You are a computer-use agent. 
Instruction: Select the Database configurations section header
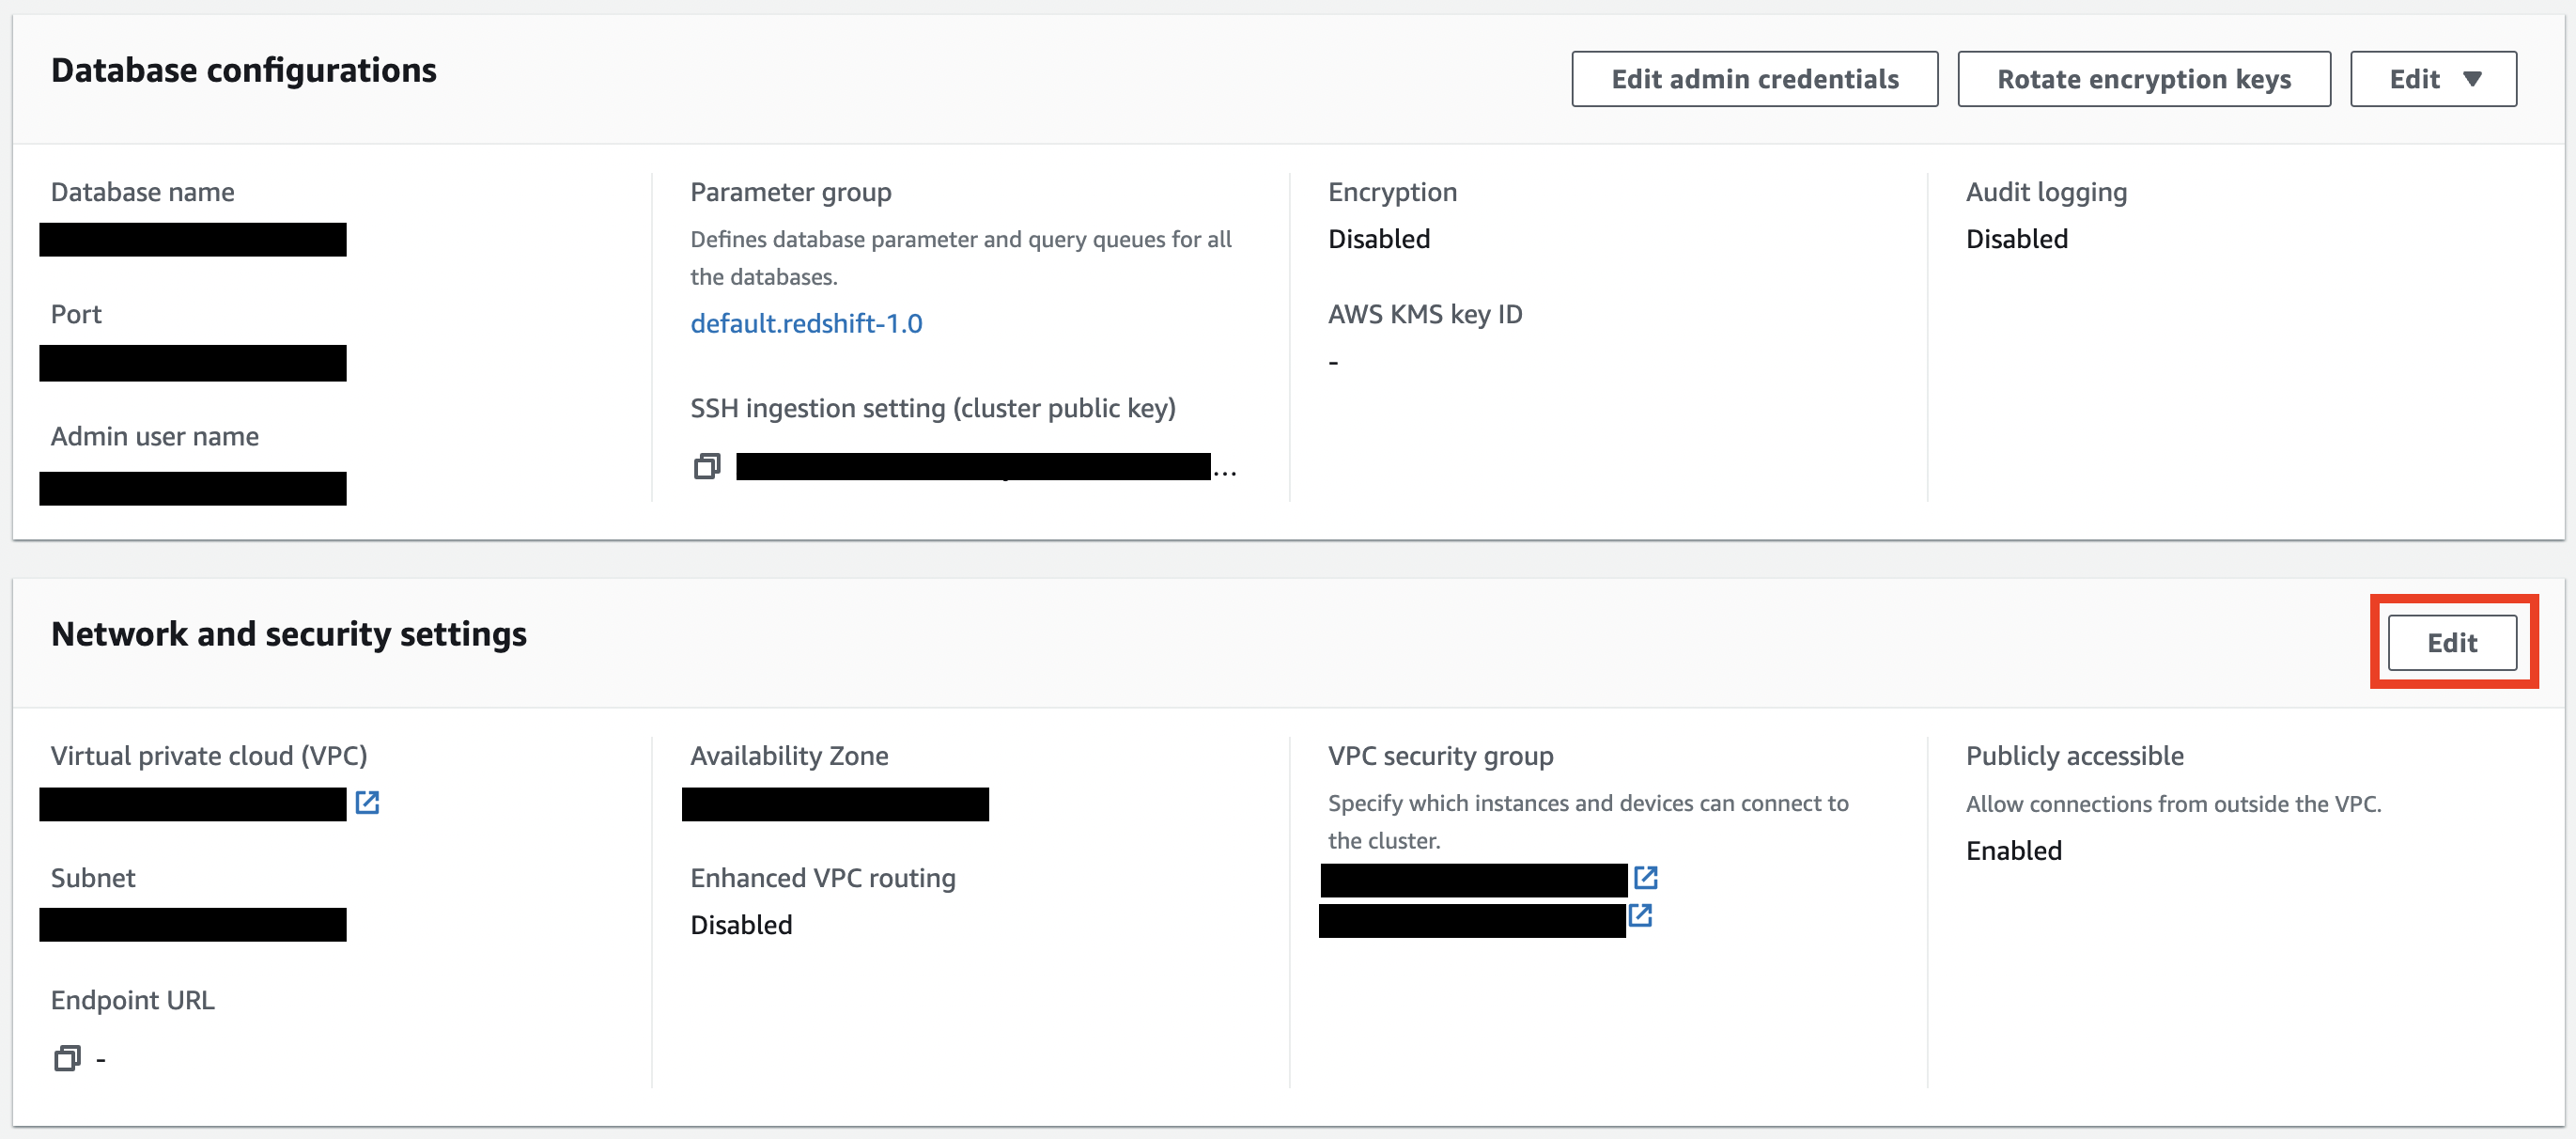[x=245, y=70]
